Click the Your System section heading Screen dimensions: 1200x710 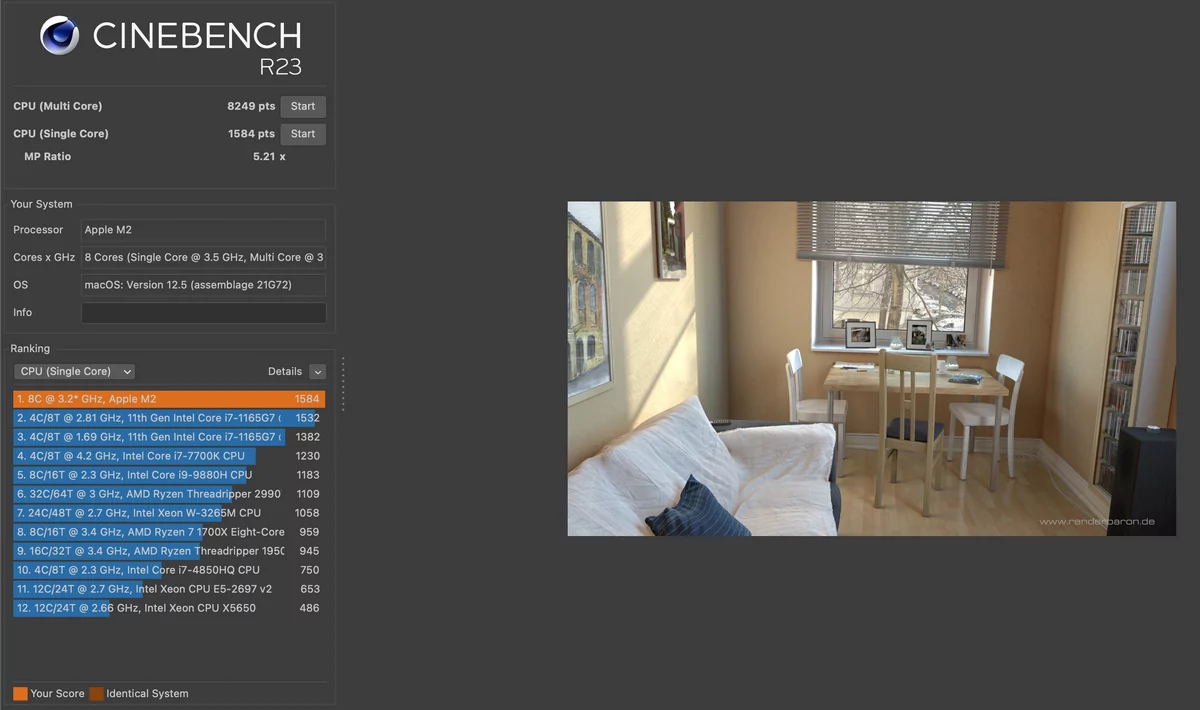(41, 204)
